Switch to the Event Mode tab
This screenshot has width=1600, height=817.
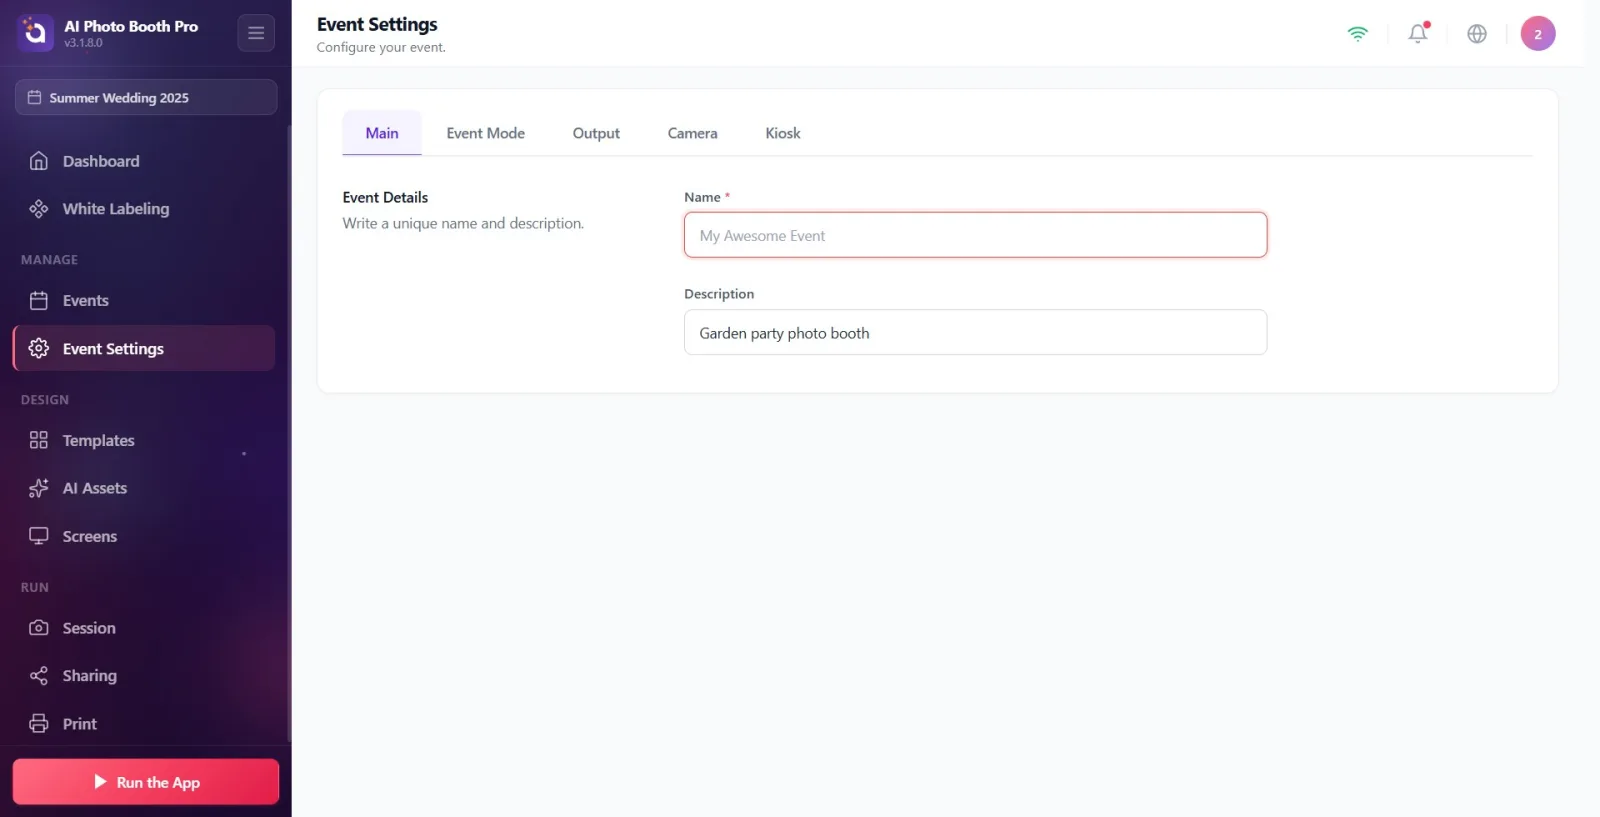click(x=486, y=133)
